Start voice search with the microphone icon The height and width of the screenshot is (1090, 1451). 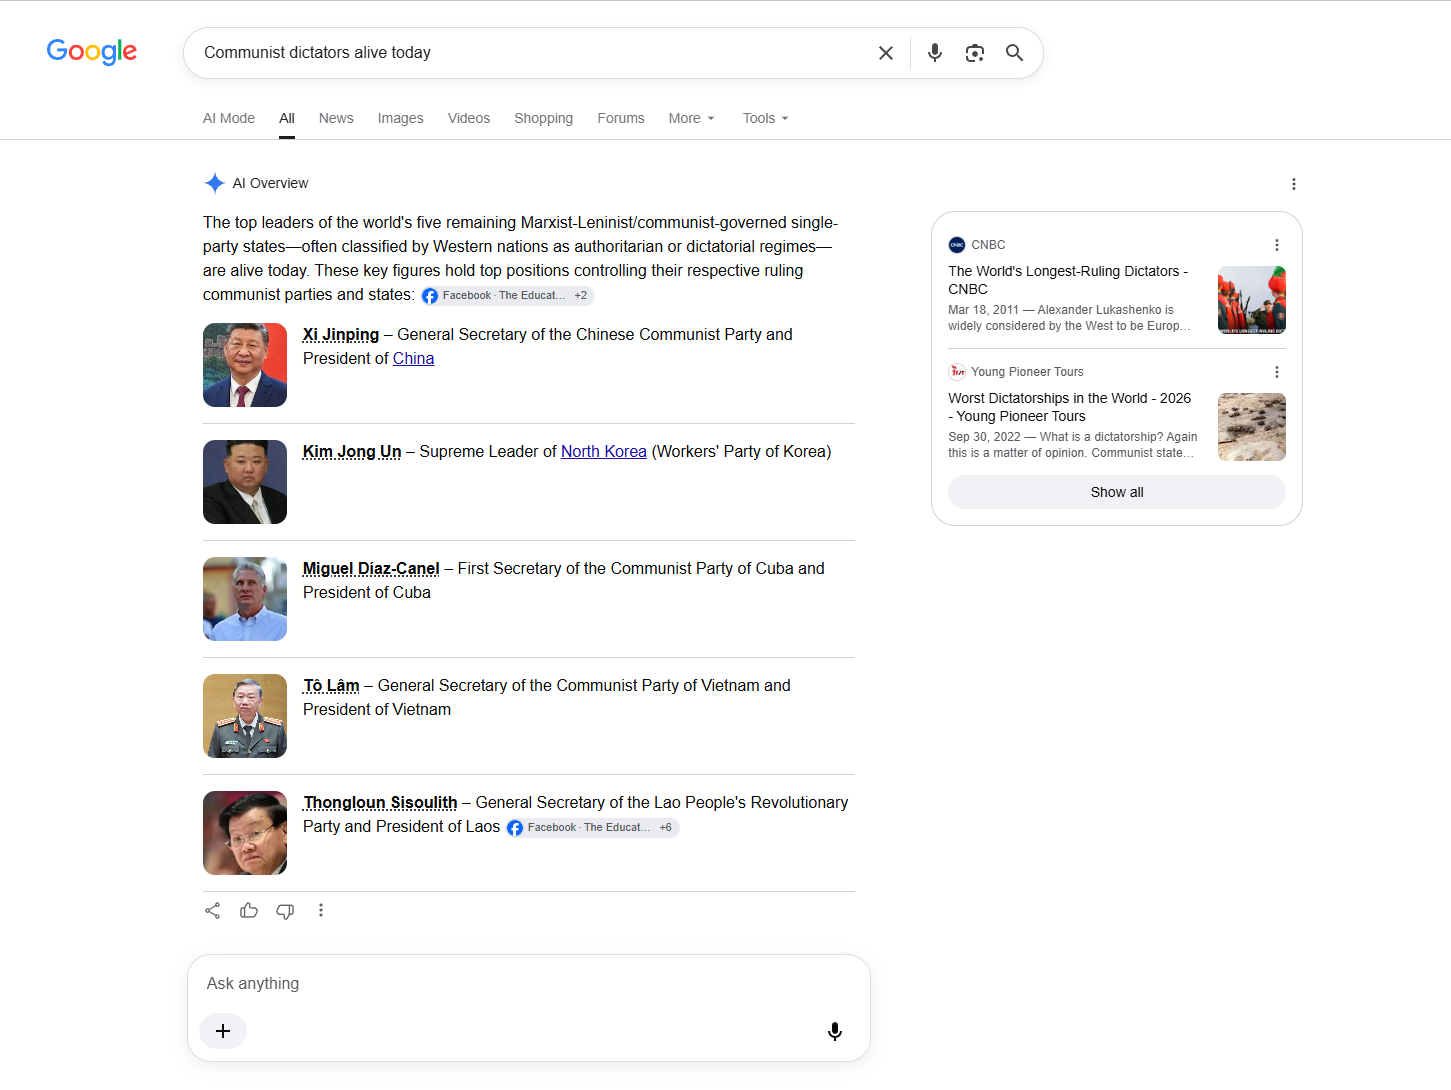(x=935, y=53)
